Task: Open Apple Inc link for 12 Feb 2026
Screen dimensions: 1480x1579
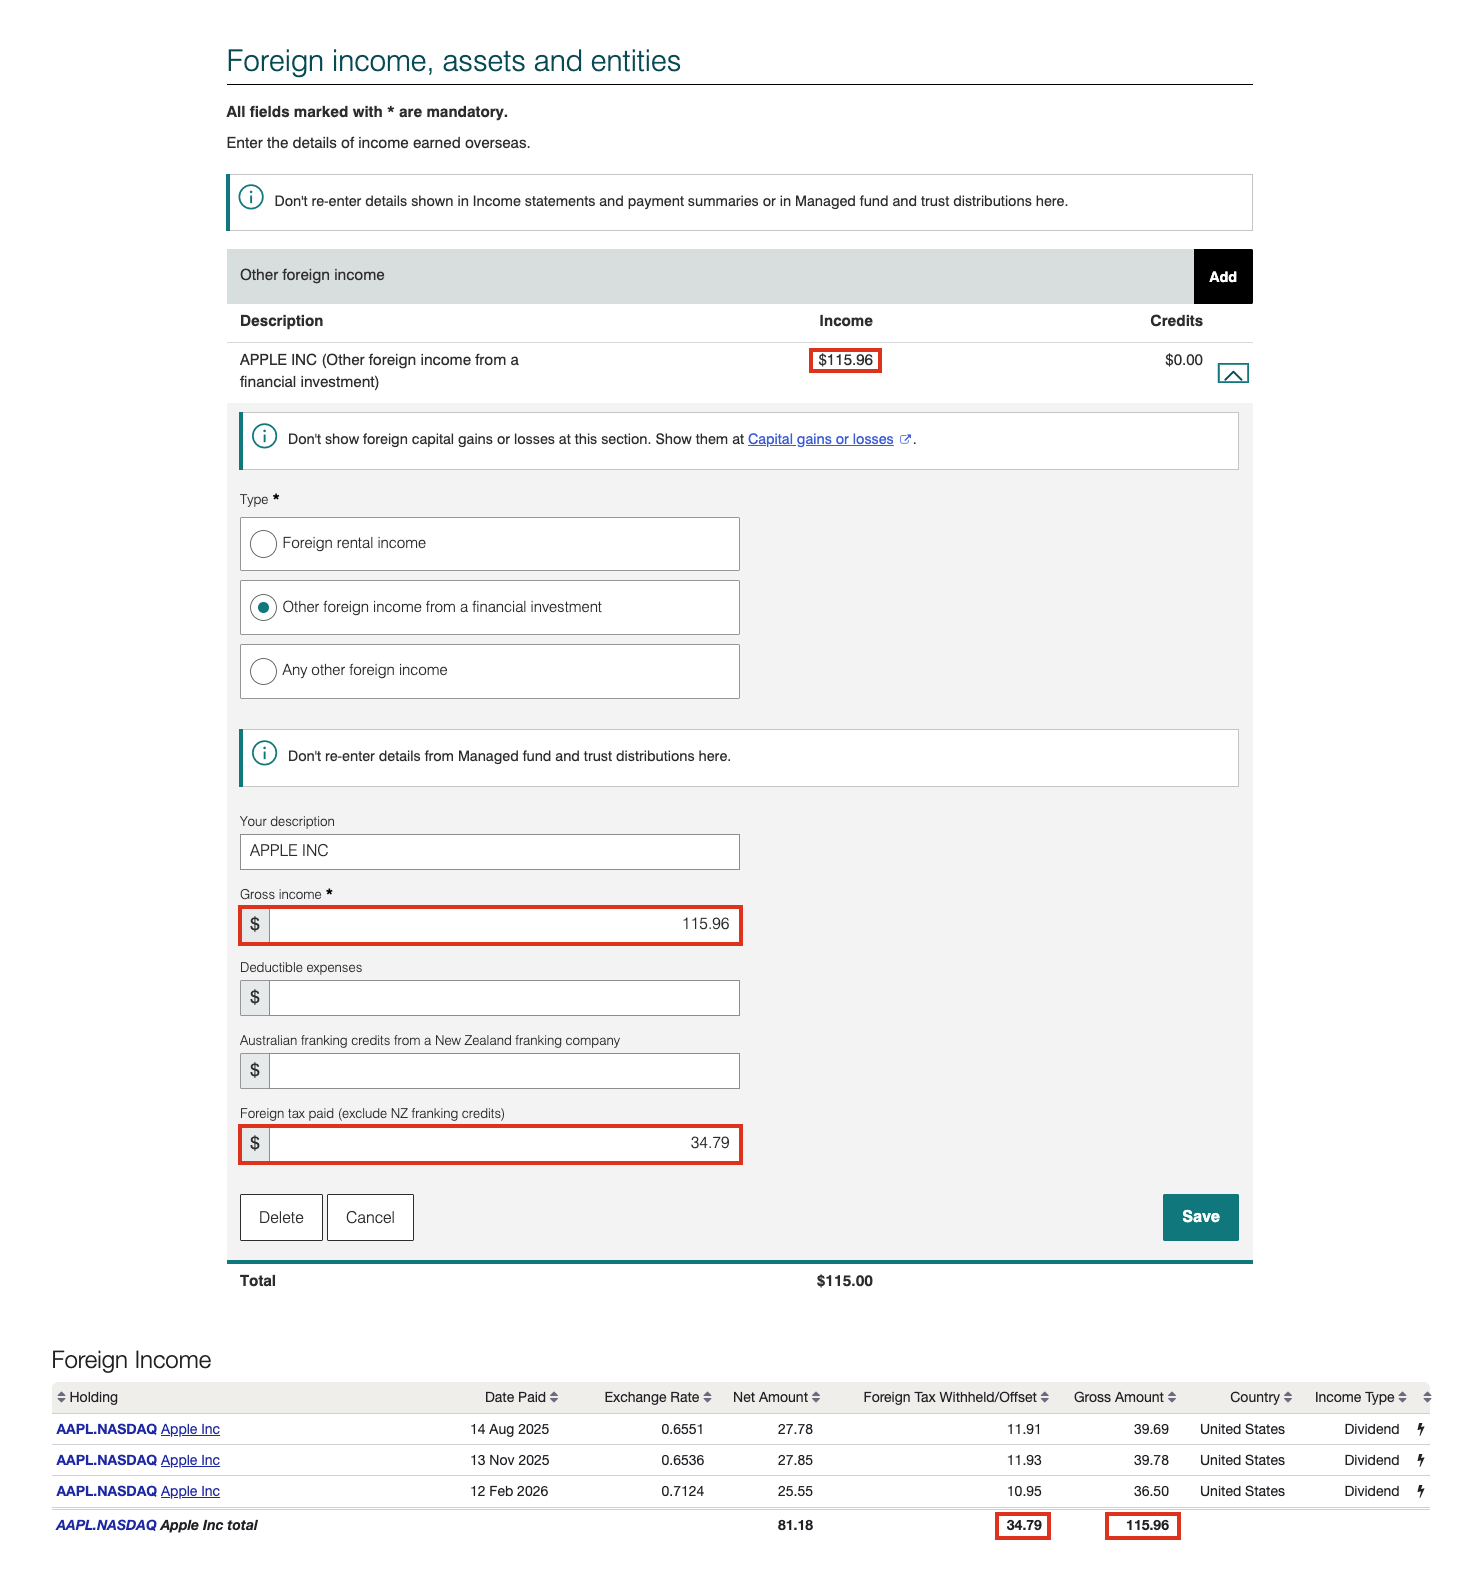Action: coord(190,1491)
